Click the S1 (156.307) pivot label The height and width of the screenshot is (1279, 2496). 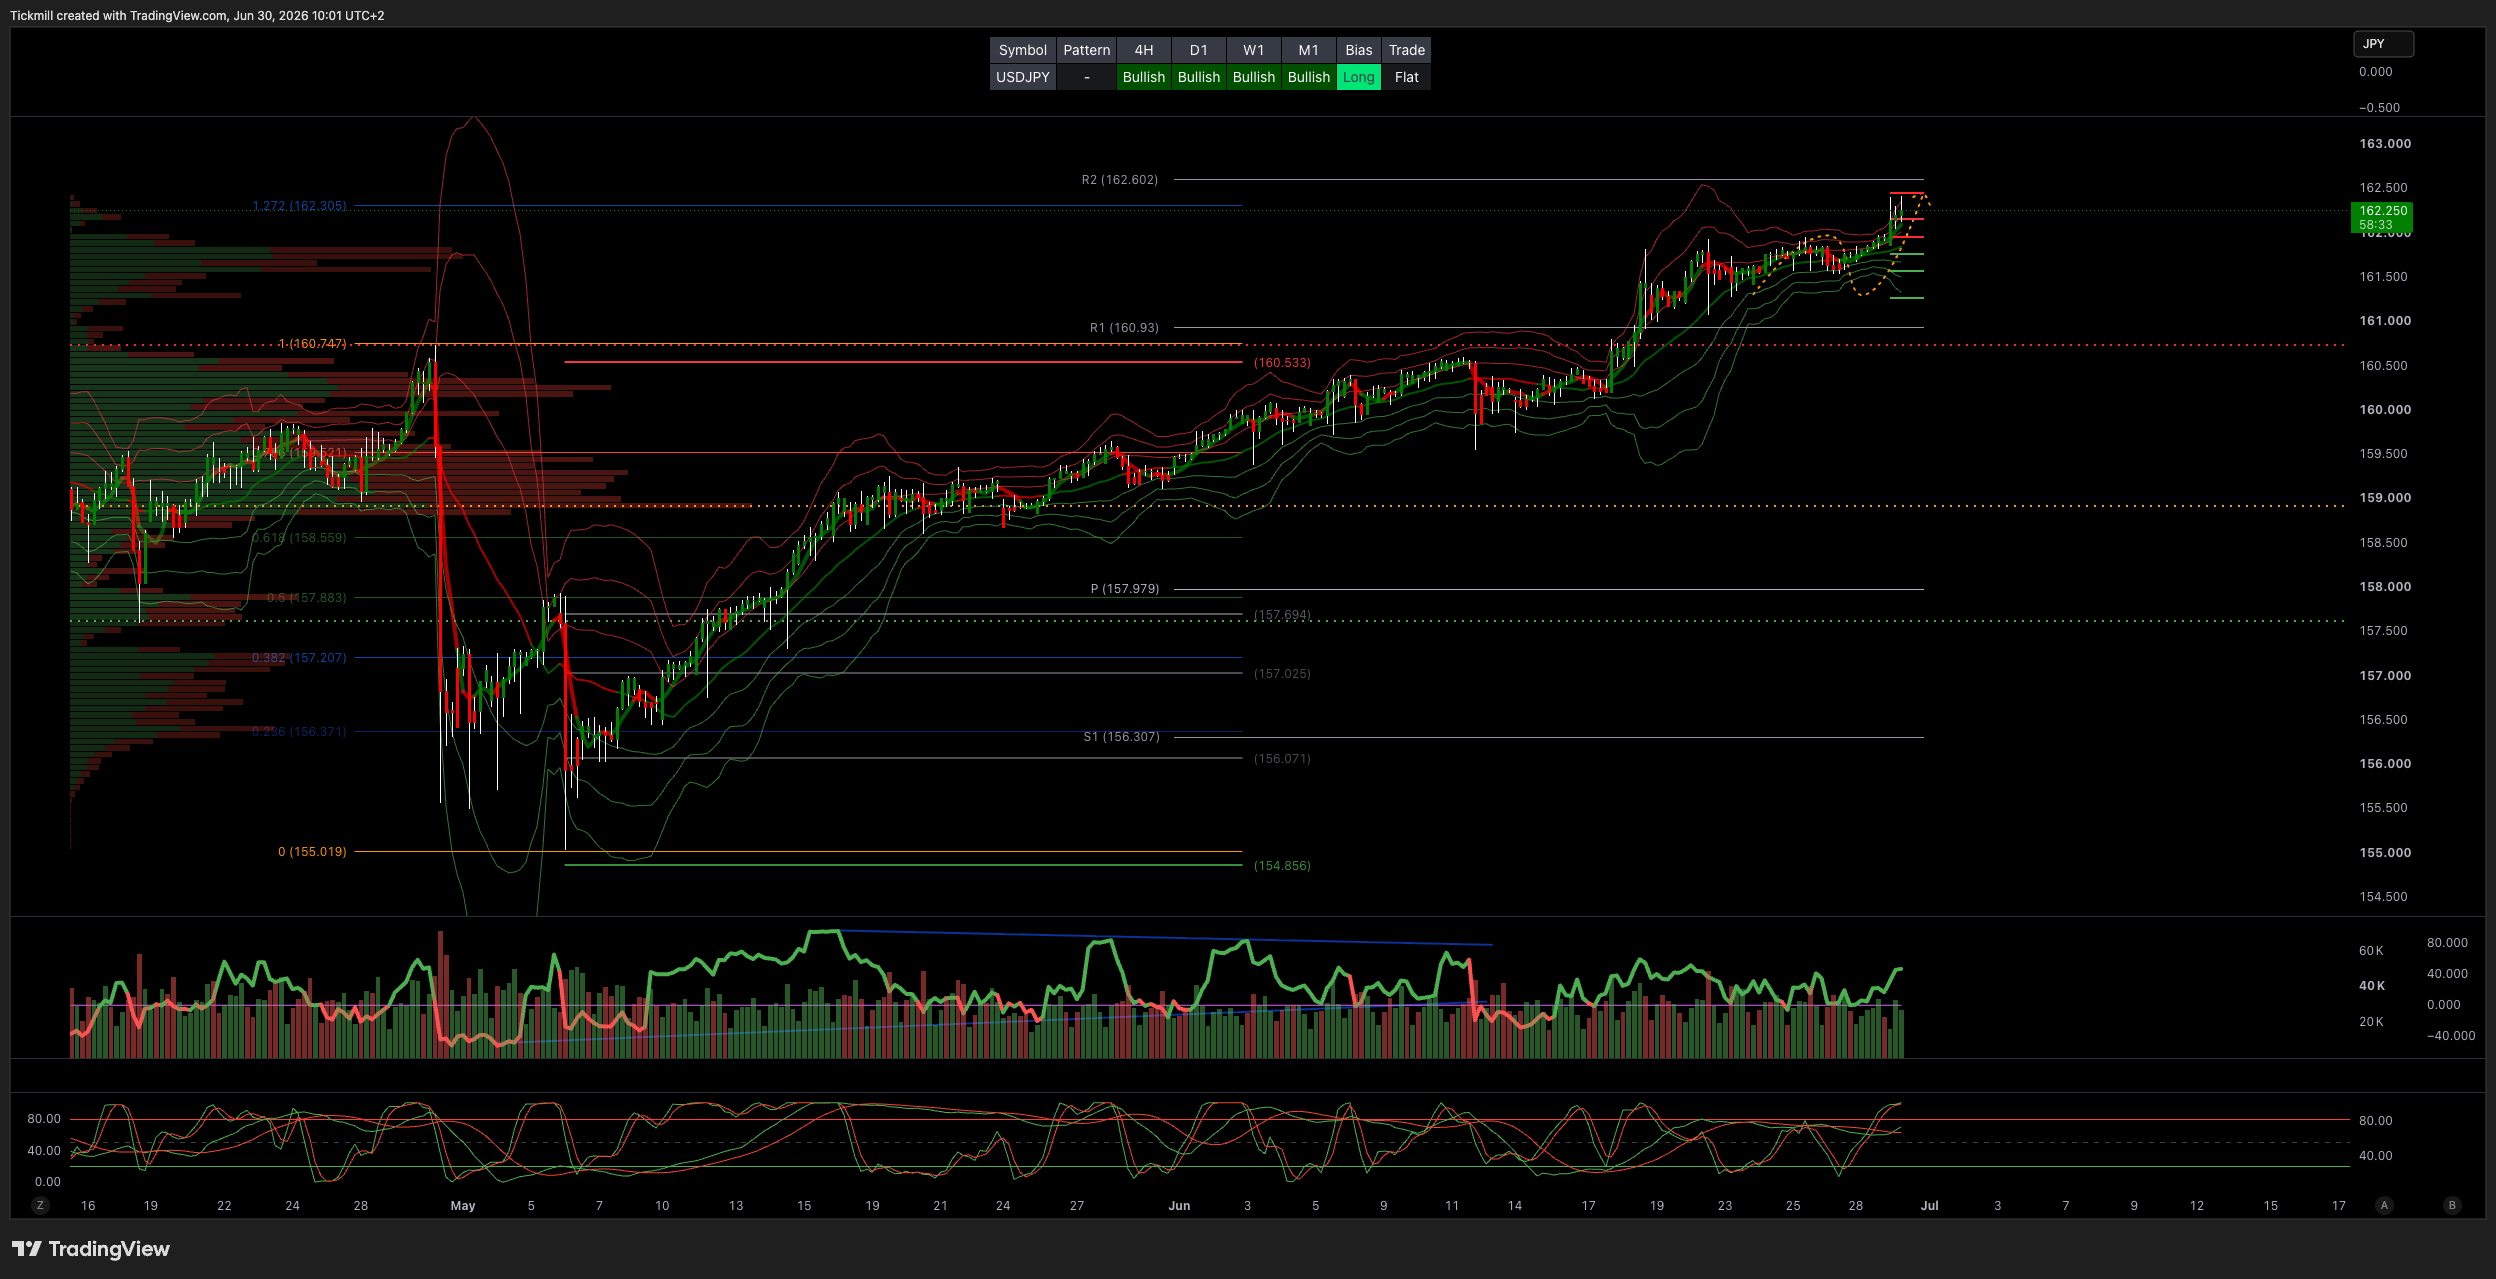coord(1122,737)
